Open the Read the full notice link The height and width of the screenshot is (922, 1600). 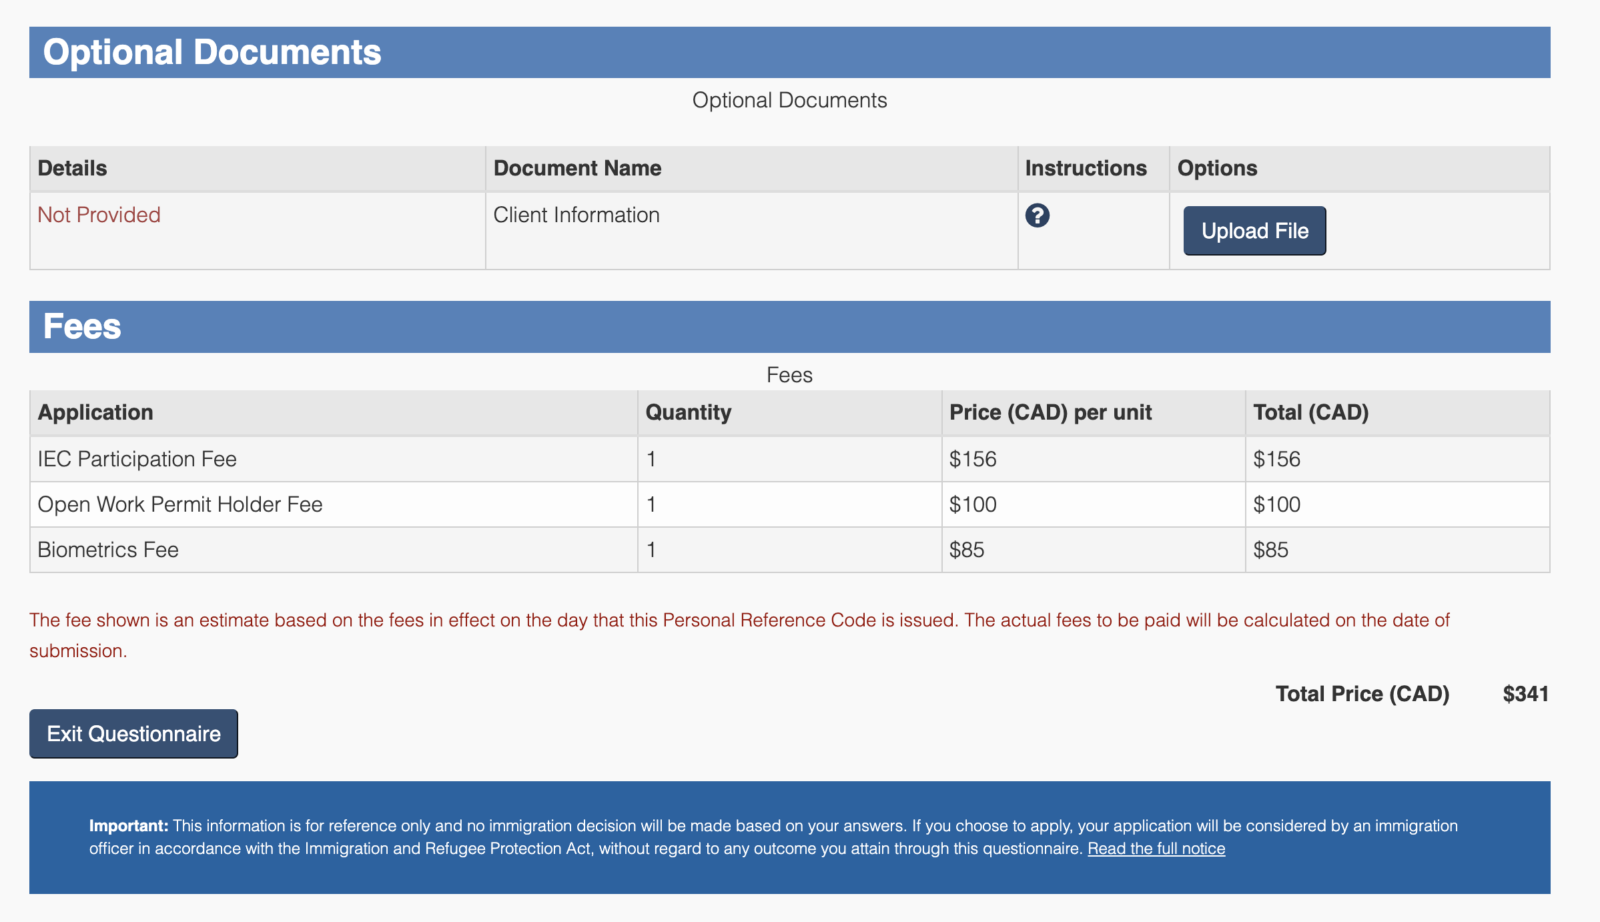tap(1156, 849)
